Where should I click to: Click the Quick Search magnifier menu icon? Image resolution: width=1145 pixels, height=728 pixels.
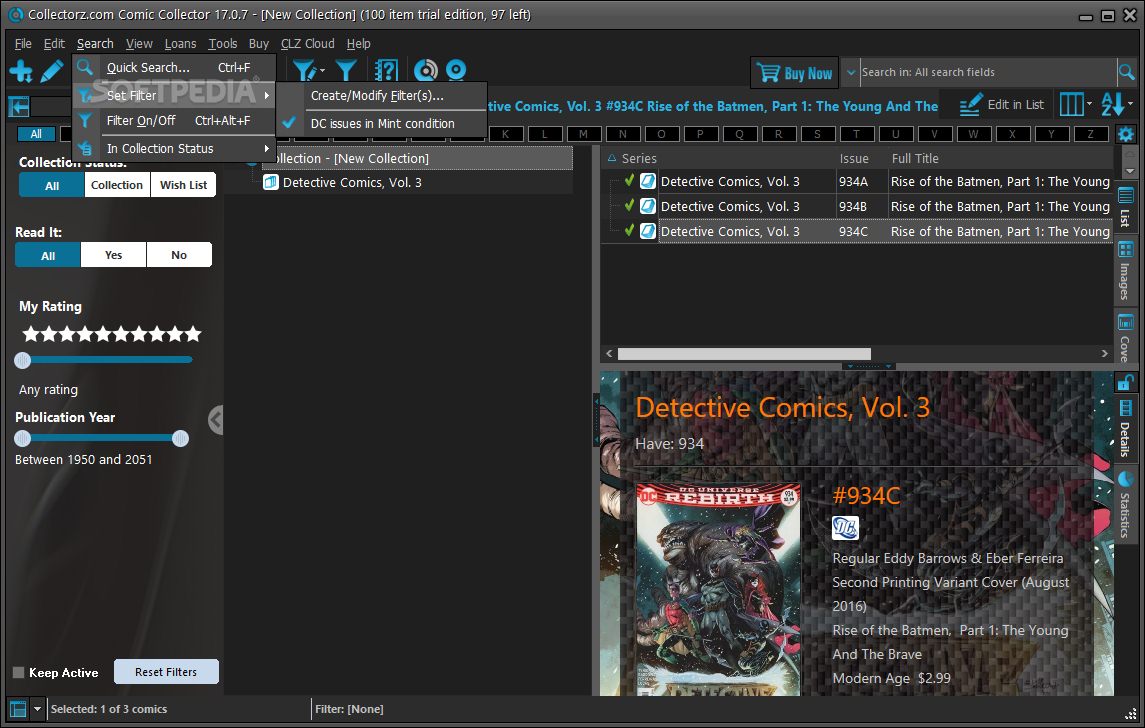85,67
